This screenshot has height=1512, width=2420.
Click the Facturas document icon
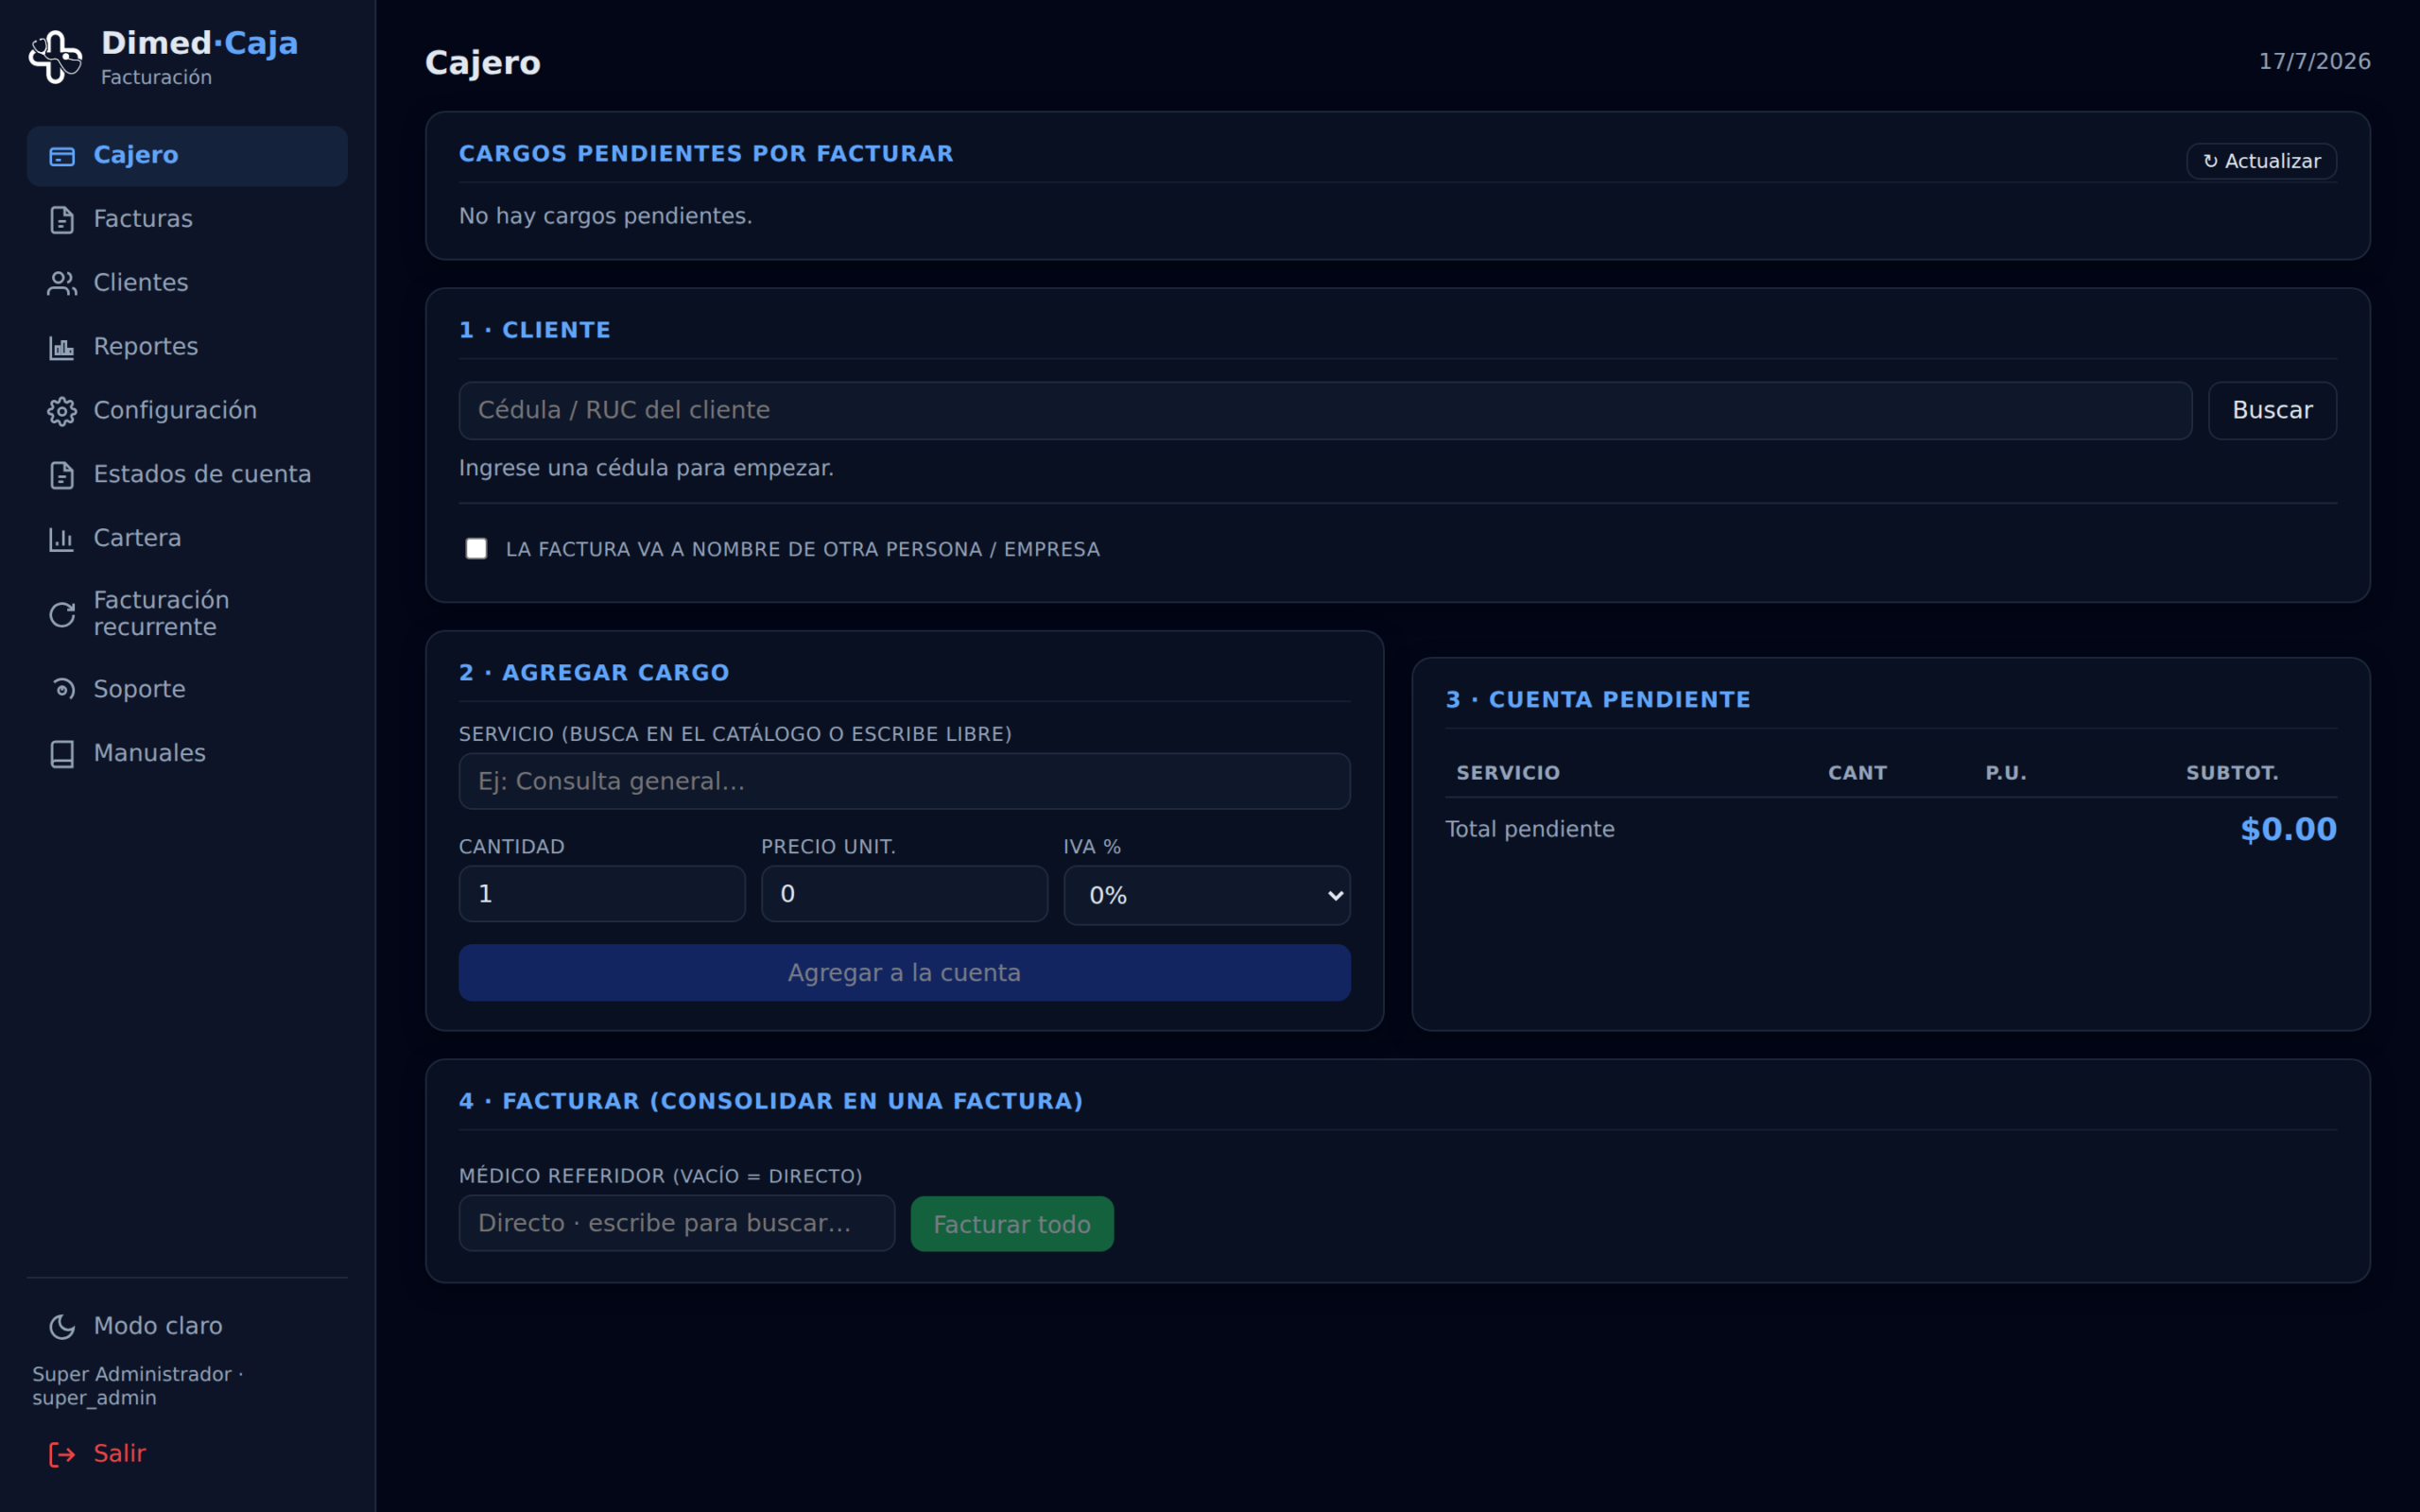pos(62,220)
